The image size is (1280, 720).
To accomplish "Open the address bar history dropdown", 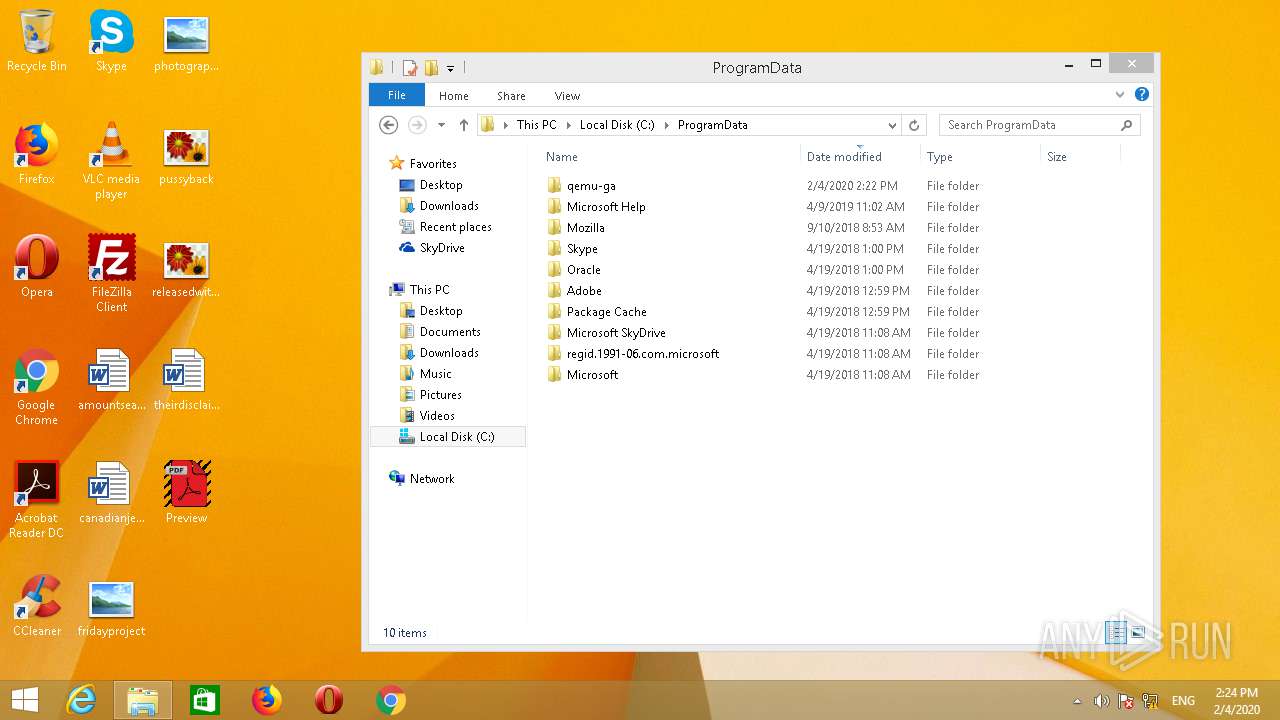I will (x=892, y=125).
